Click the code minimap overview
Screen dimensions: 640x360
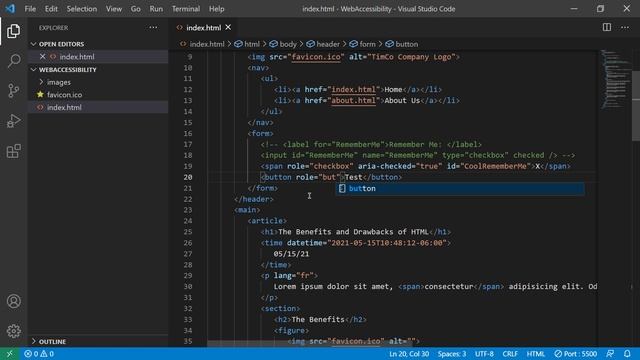click(x=616, y=80)
